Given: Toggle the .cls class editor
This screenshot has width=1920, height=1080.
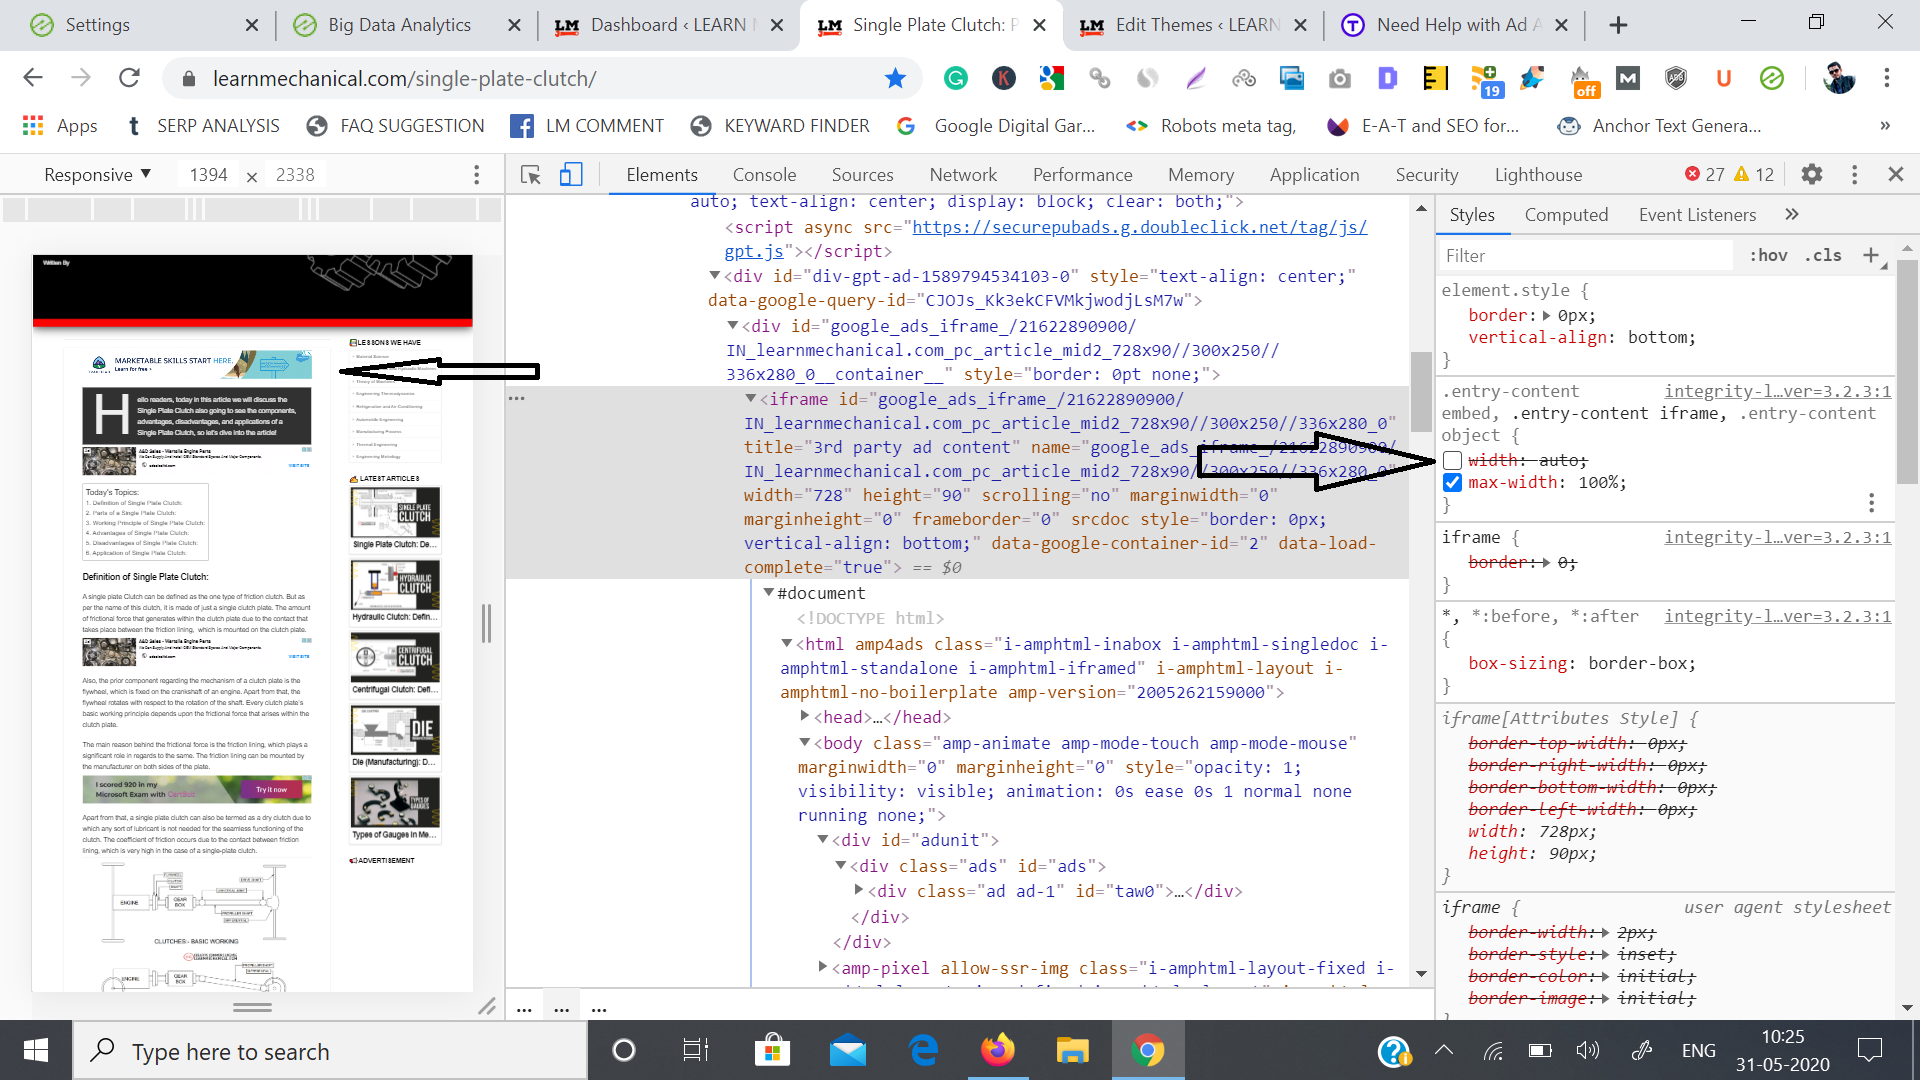Looking at the screenshot, I should [1823, 255].
